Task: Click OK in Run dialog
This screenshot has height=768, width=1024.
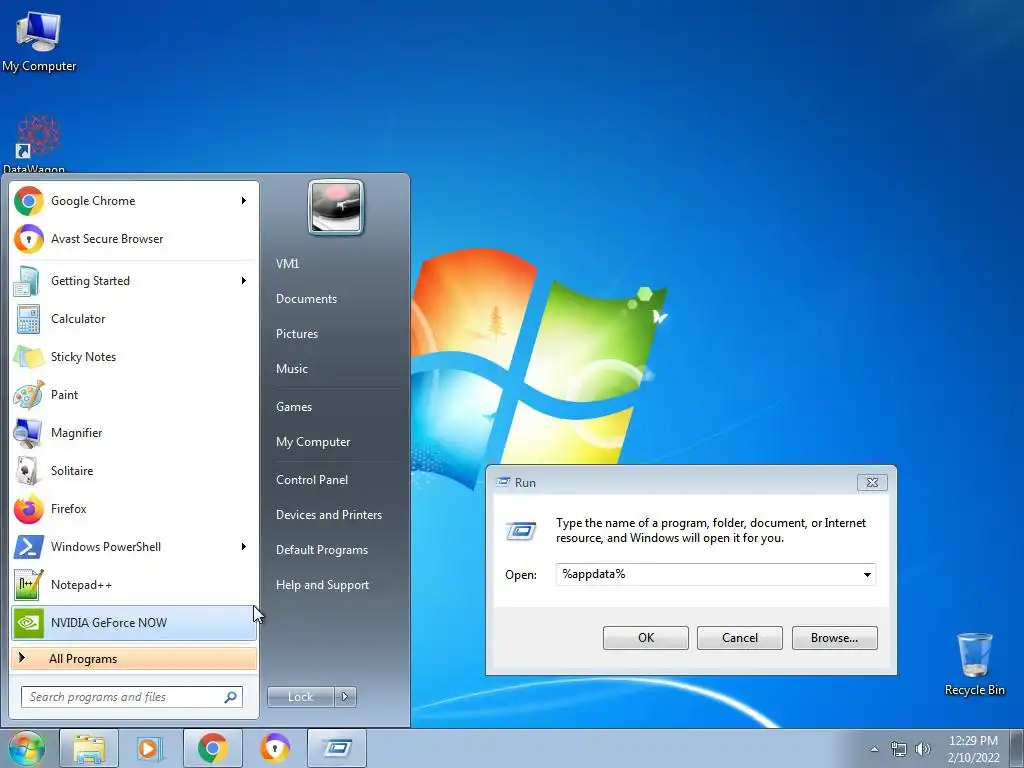Action: tap(646, 638)
